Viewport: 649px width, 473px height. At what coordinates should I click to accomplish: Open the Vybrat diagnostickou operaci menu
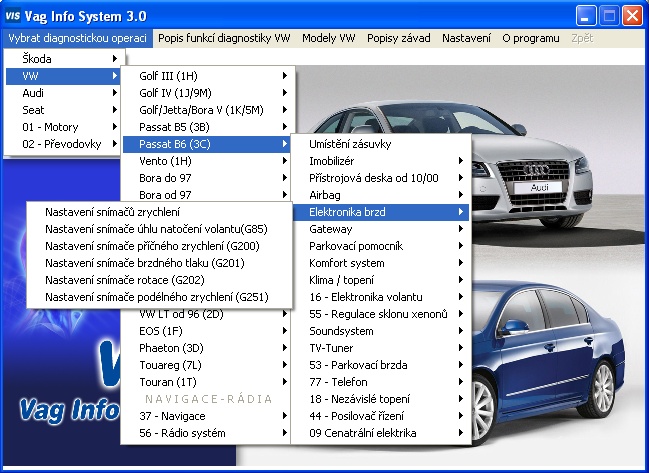[77, 38]
